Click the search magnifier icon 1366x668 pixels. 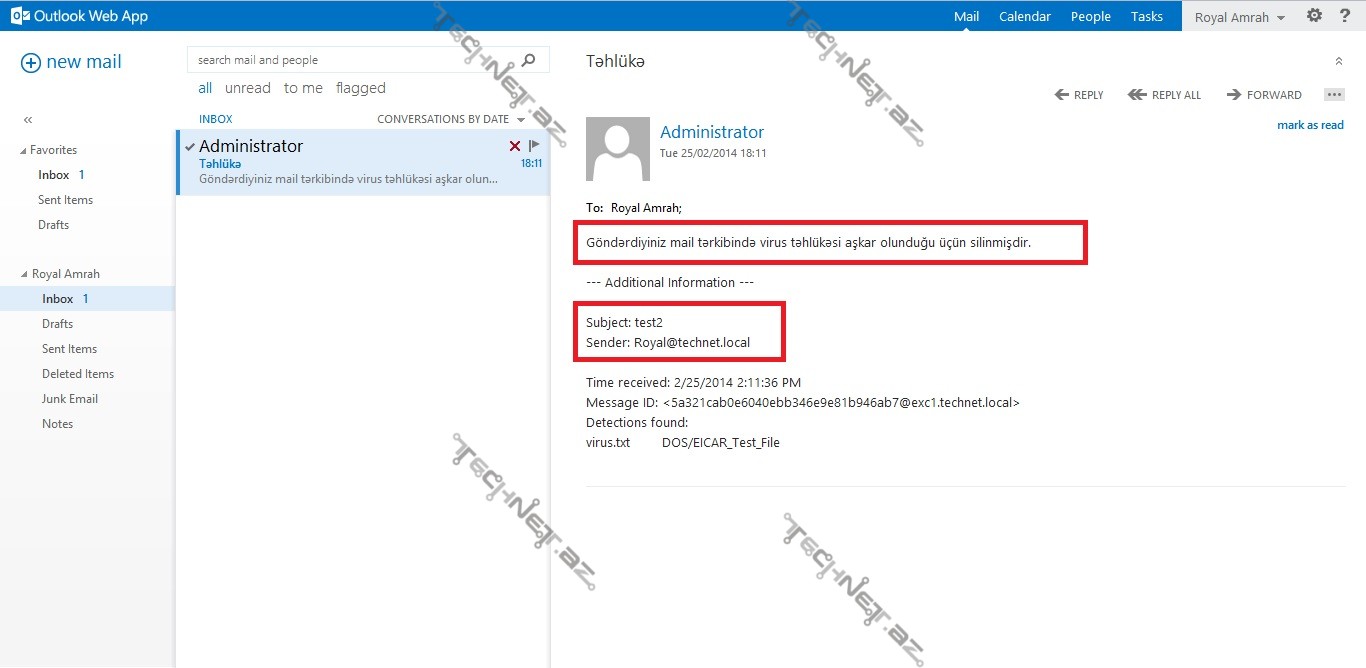[529, 60]
